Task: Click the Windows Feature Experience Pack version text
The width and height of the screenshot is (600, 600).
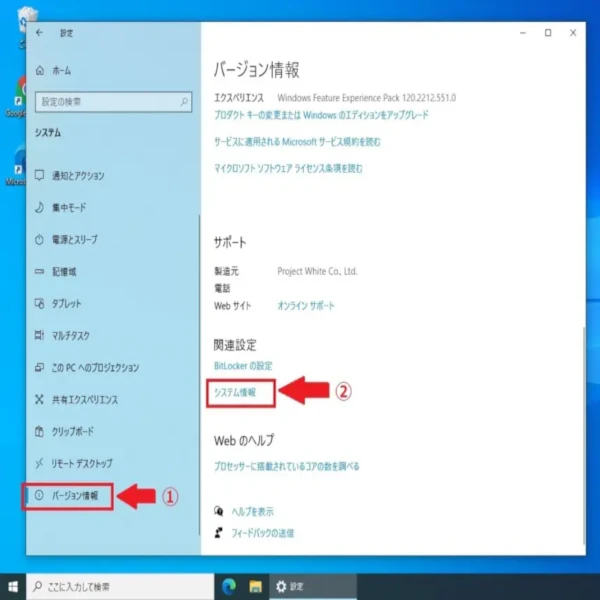Action: (367, 98)
